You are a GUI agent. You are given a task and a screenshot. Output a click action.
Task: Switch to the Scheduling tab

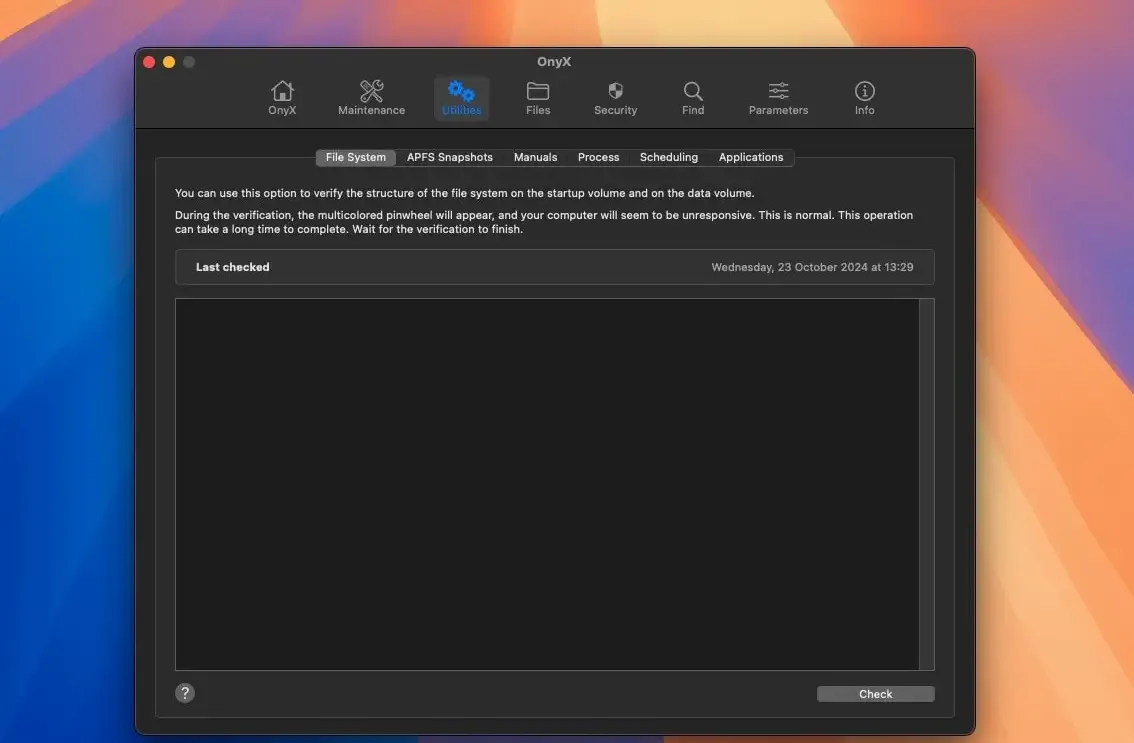pyautogui.click(x=669, y=157)
